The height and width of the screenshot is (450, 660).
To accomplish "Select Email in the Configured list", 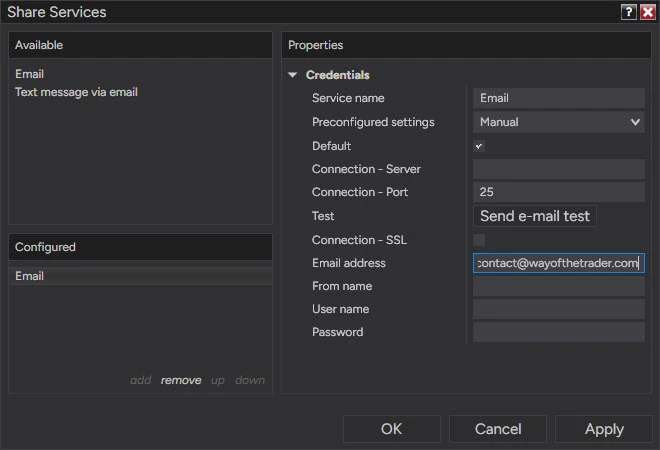I will [x=140, y=276].
